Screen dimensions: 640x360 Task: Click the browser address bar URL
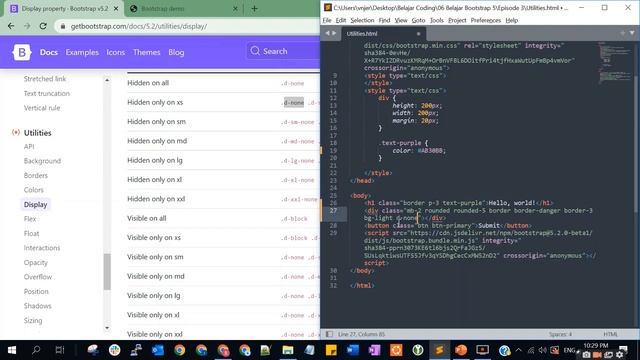(139, 26)
